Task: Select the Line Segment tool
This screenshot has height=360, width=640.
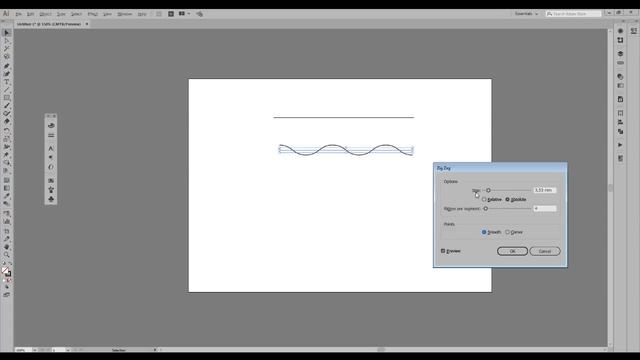Action: tap(7, 90)
